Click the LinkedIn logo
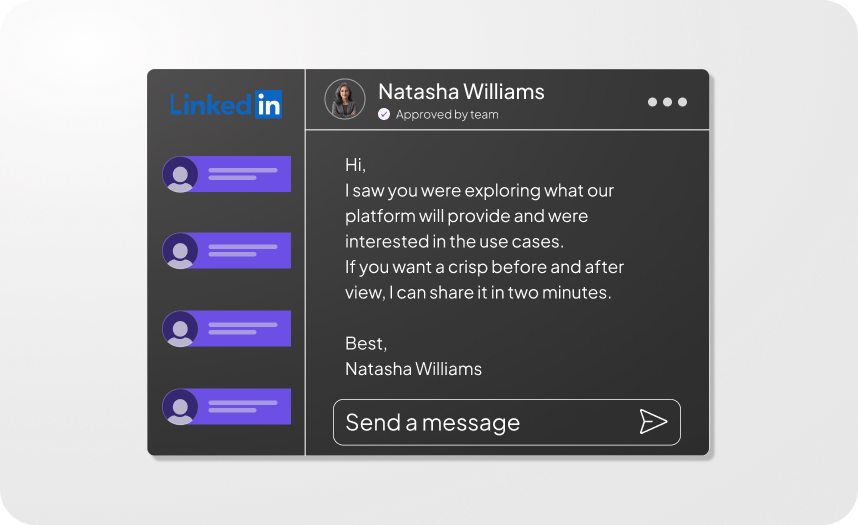This screenshot has height=525, width=858. click(x=226, y=103)
